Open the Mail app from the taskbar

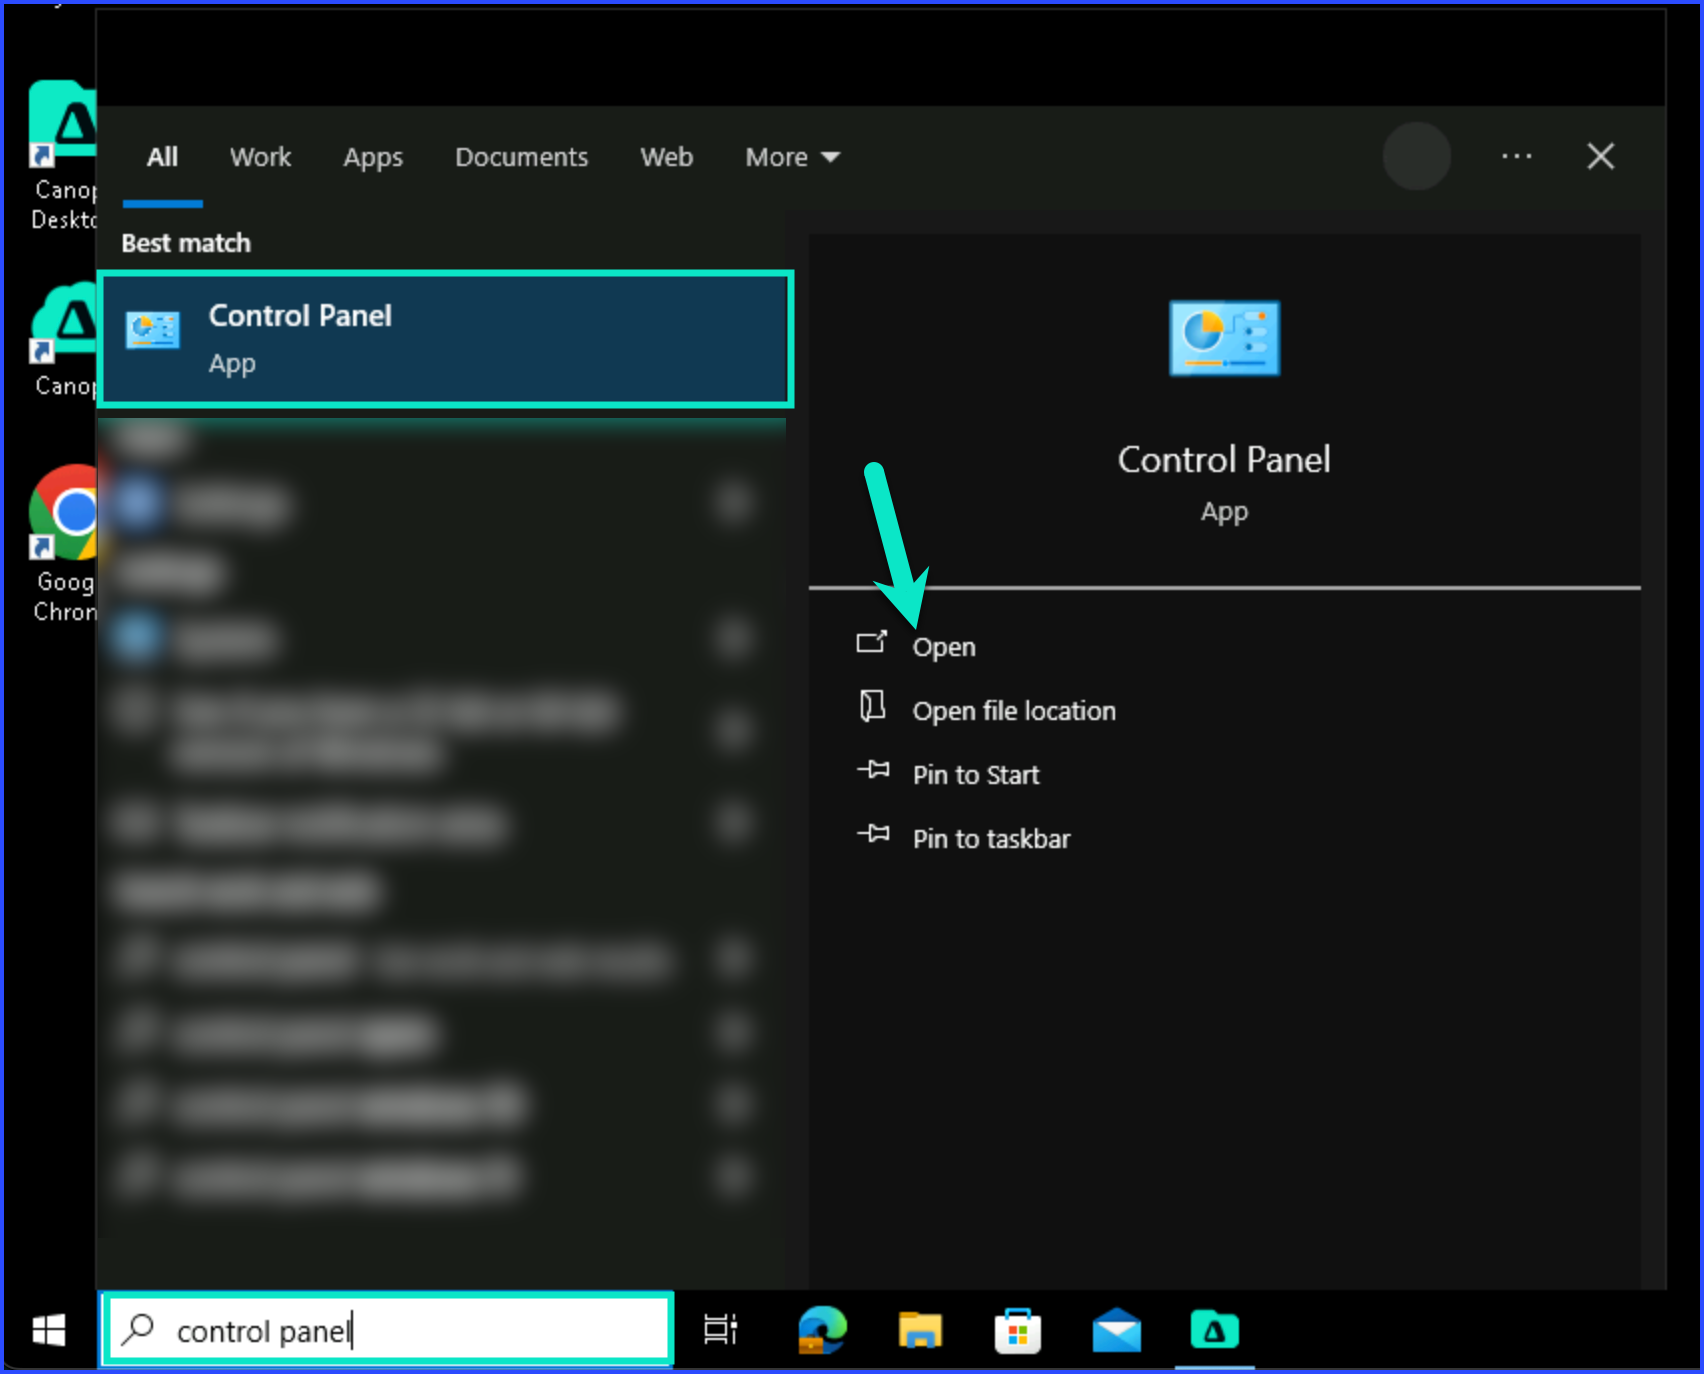[1116, 1331]
